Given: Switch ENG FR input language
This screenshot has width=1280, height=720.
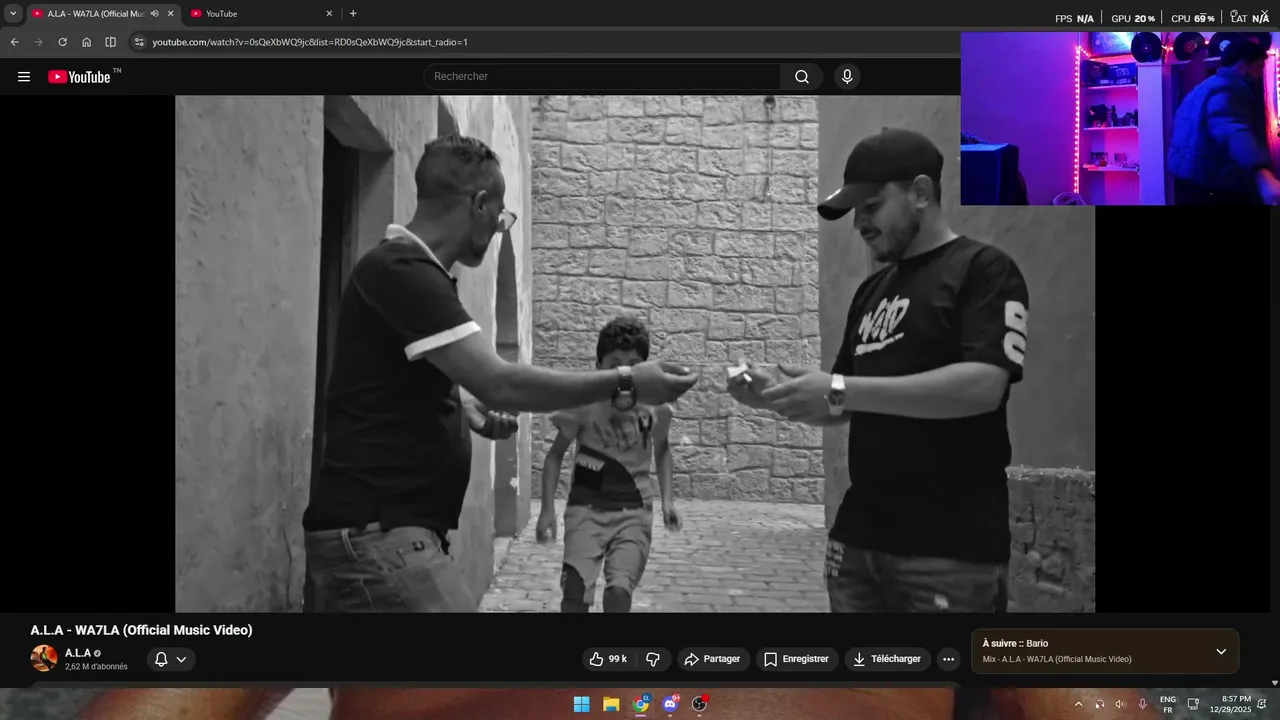Looking at the screenshot, I should (1167, 704).
